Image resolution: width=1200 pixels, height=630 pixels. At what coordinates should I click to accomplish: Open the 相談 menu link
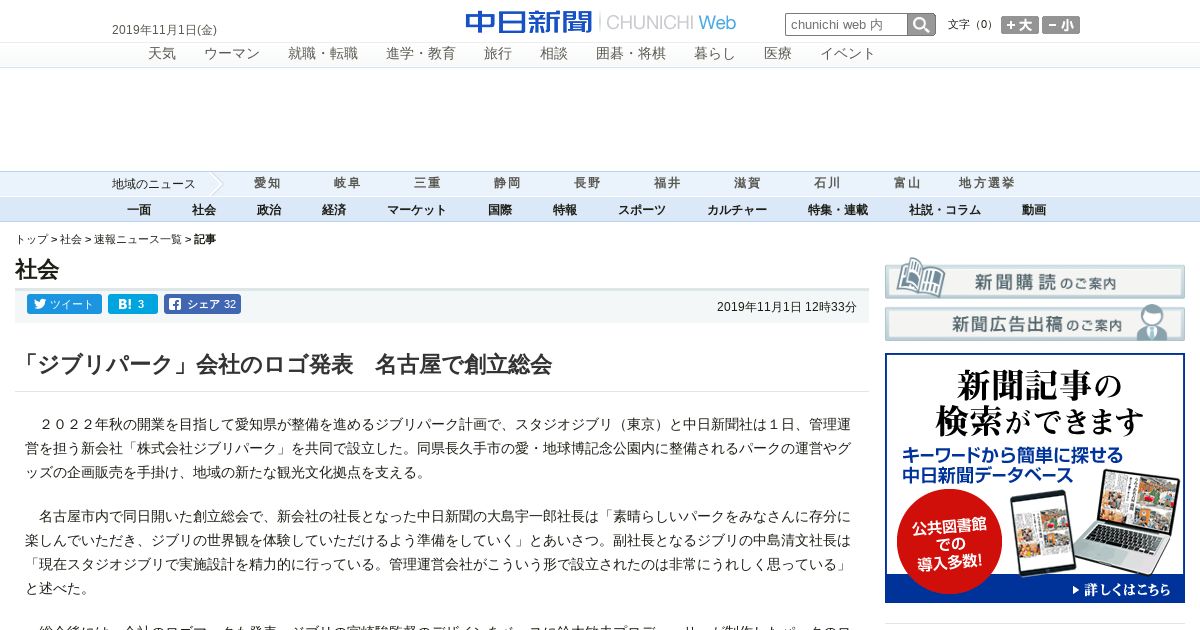tap(554, 54)
